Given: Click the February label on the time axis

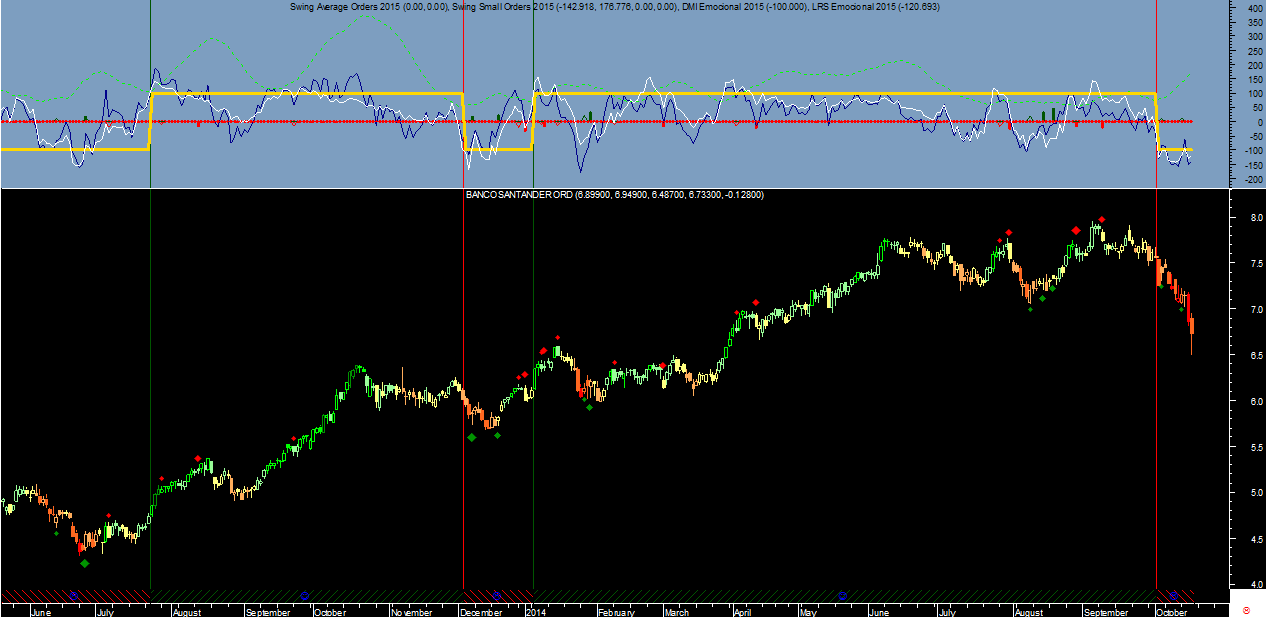Looking at the screenshot, I should pyautogui.click(x=617, y=612).
